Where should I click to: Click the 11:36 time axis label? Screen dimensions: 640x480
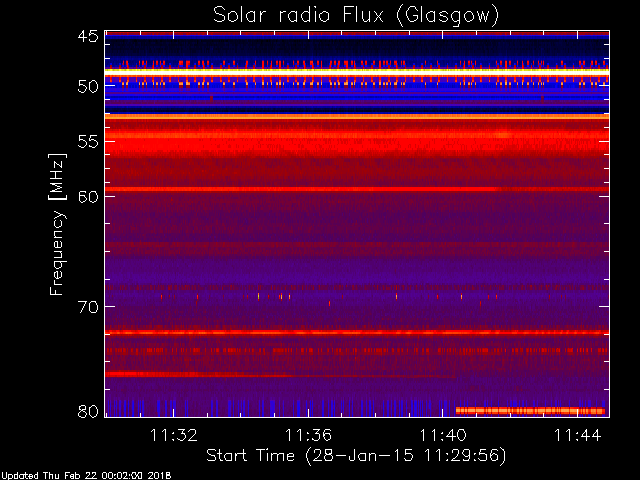(308, 435)
